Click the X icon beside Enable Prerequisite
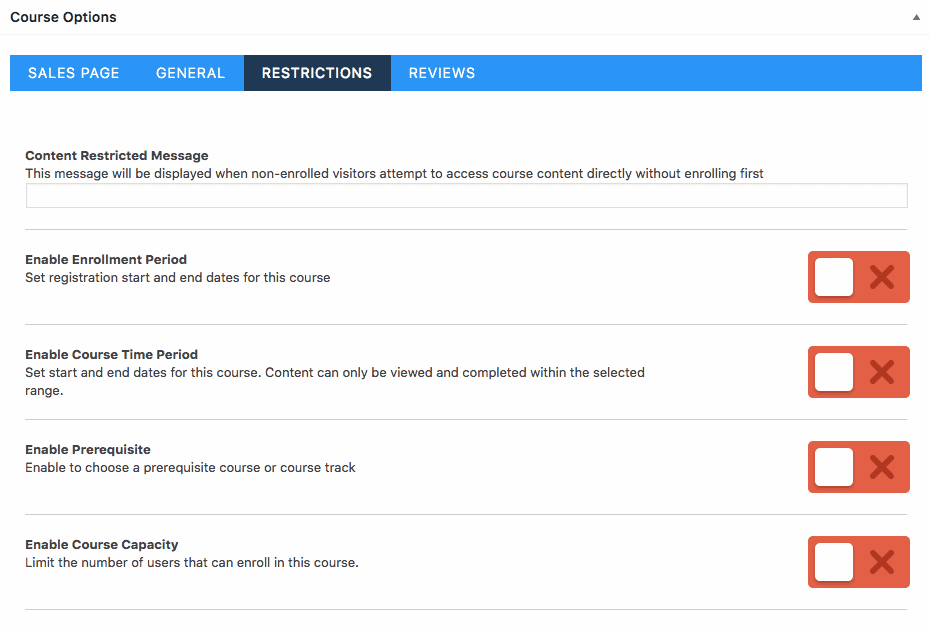The height and width of the screenshot is (635, 930). [882, 467]
